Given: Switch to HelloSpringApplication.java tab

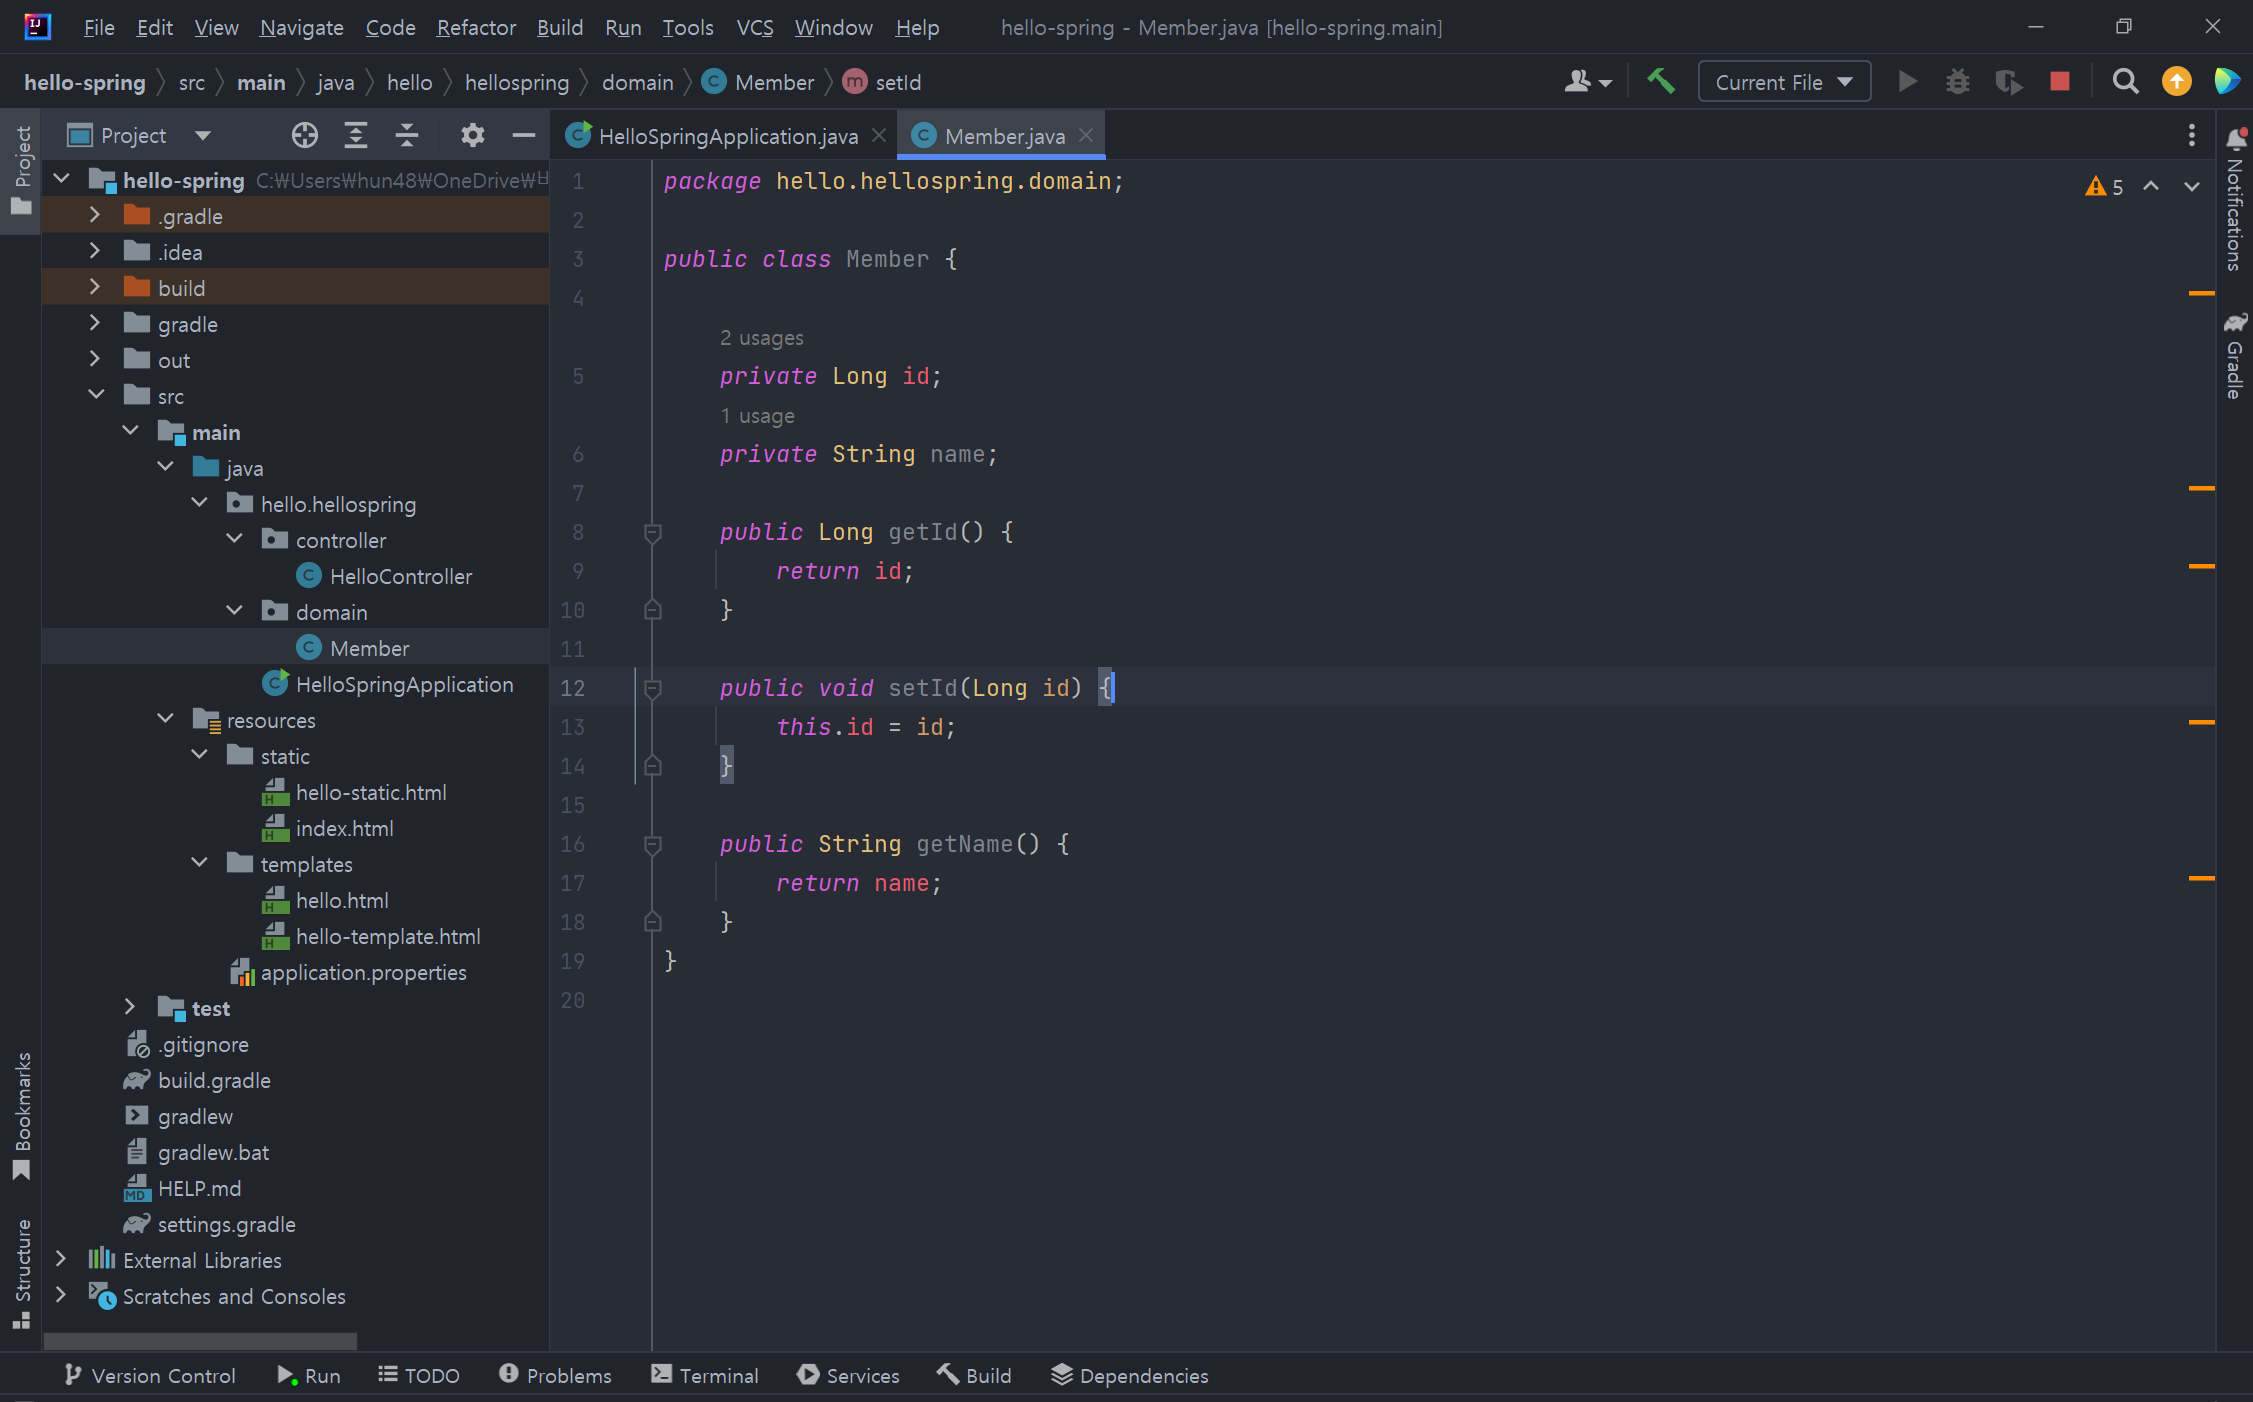Looking at the screenshot, I should 726,136.
